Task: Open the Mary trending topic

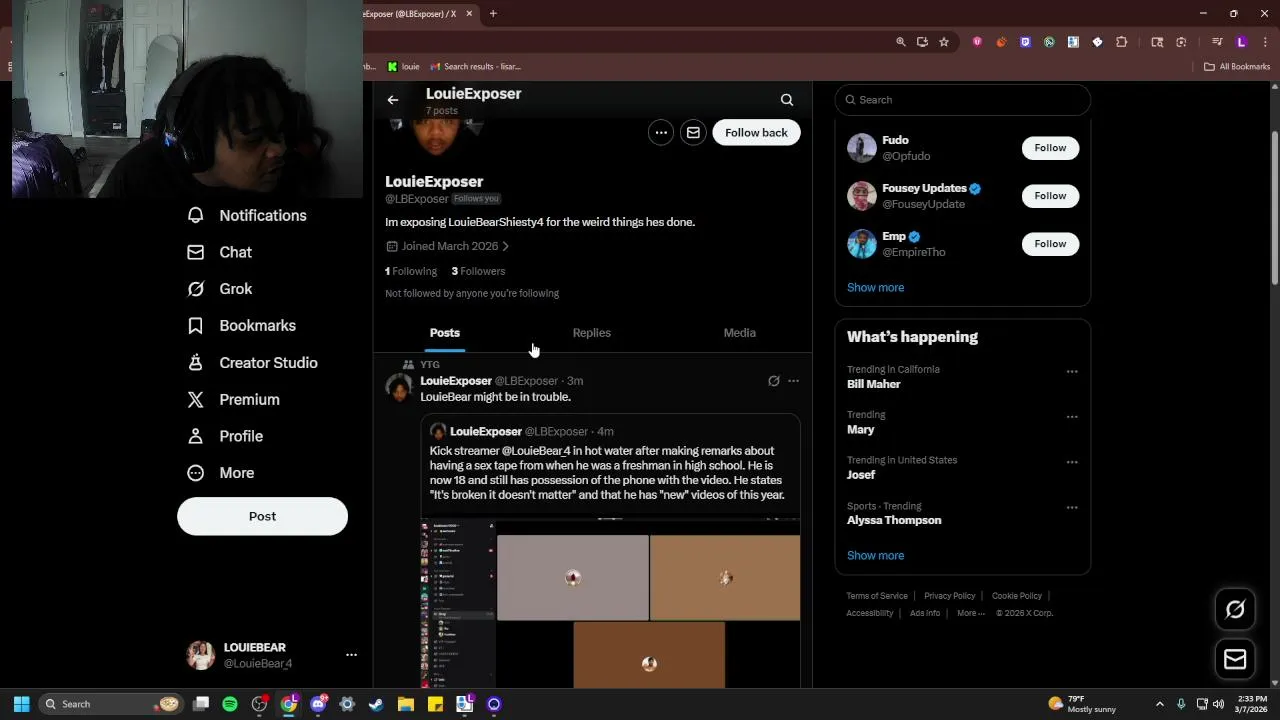Action: (x=860, y=430)
